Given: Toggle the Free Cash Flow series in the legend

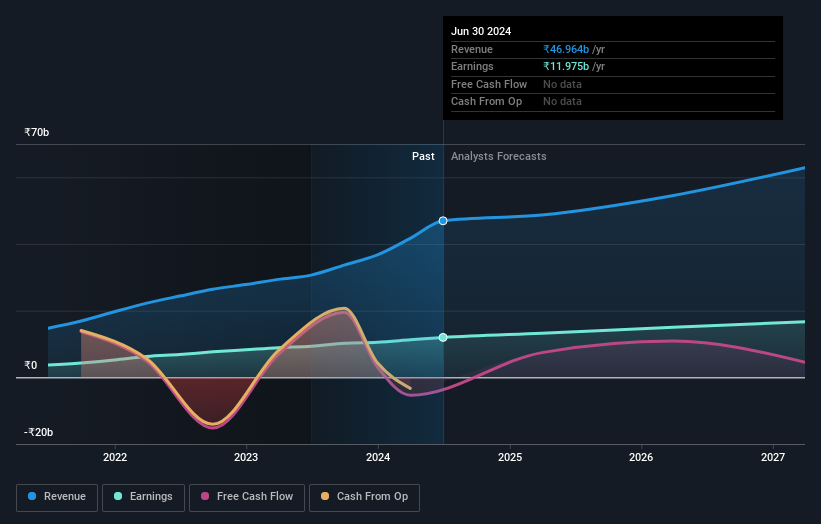Looking at the screenshot, I should (x=247, y=497).
